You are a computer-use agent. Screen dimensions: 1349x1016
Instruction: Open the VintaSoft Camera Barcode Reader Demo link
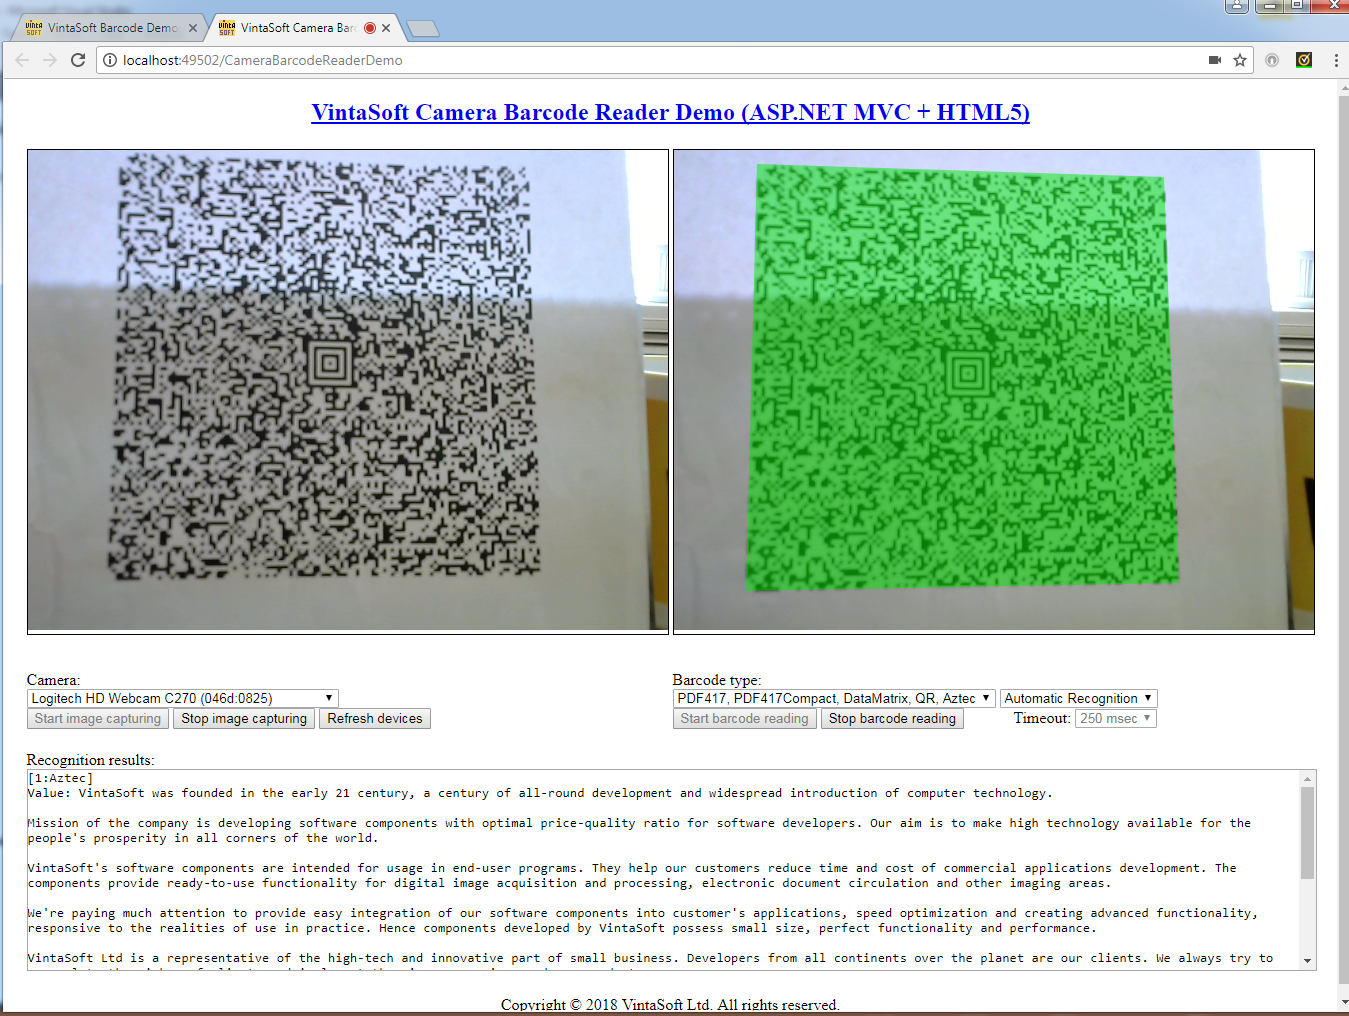(x=670, y=112)
